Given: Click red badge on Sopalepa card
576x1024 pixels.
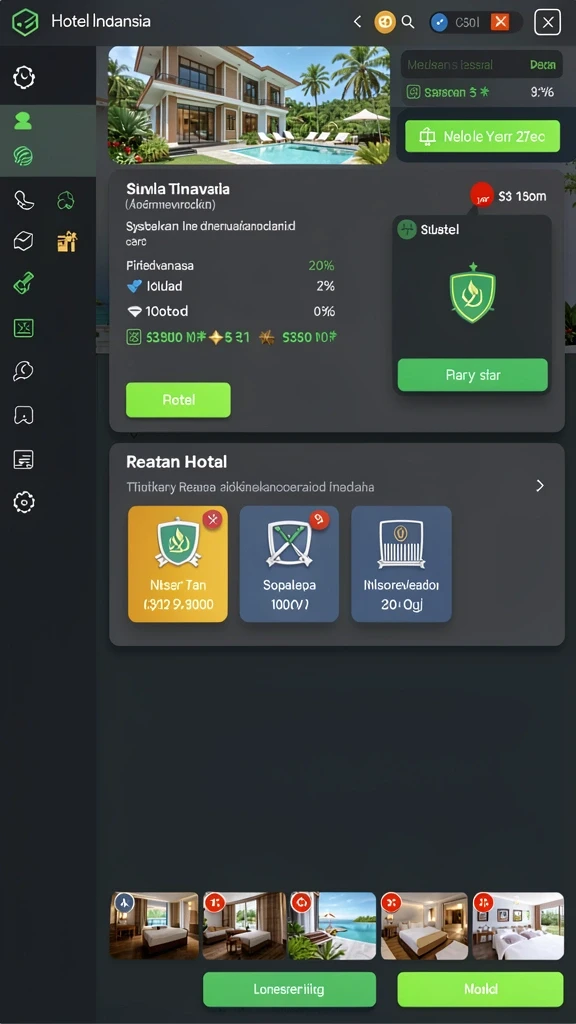Looking at the screenshot, I should [x=319, y=519].
